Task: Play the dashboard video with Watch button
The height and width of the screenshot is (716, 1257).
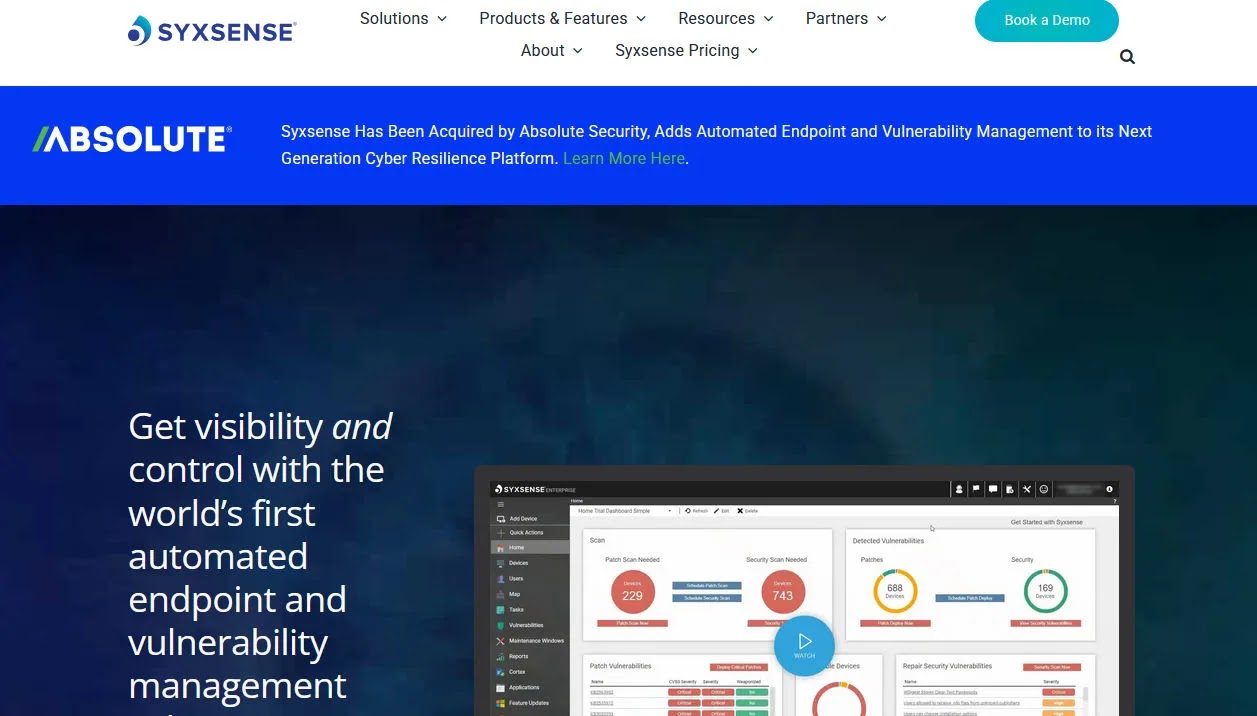Action: tap(804, 646)
